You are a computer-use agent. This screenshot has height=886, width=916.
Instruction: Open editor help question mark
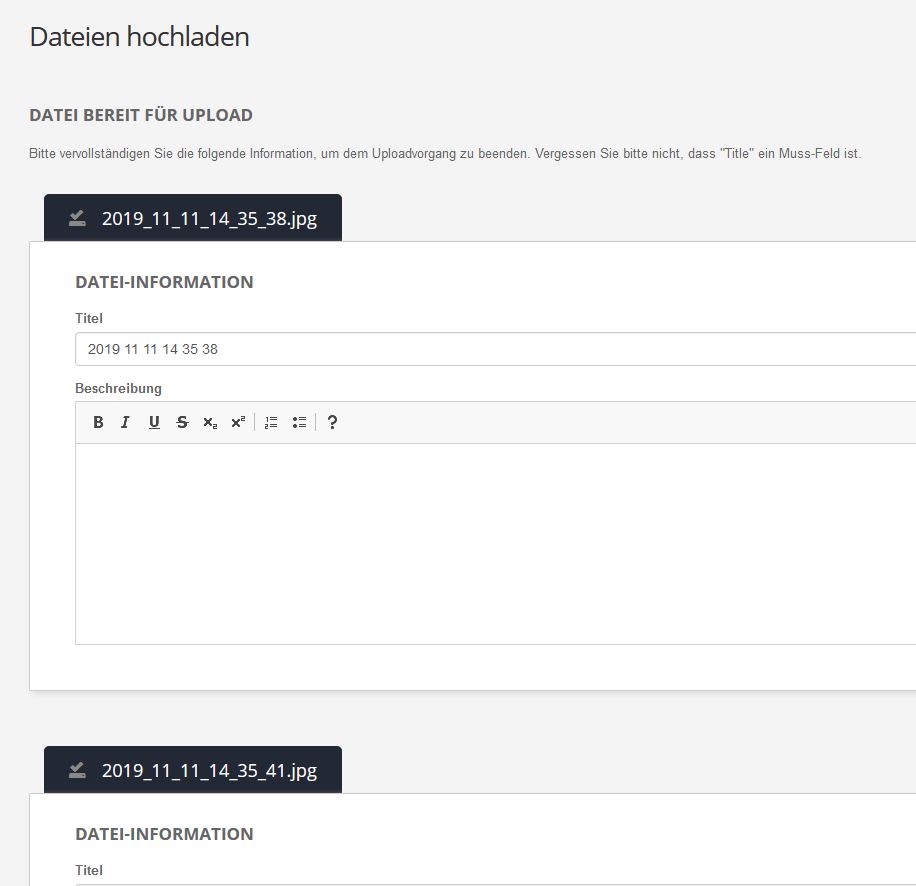(x=332, y=422)
